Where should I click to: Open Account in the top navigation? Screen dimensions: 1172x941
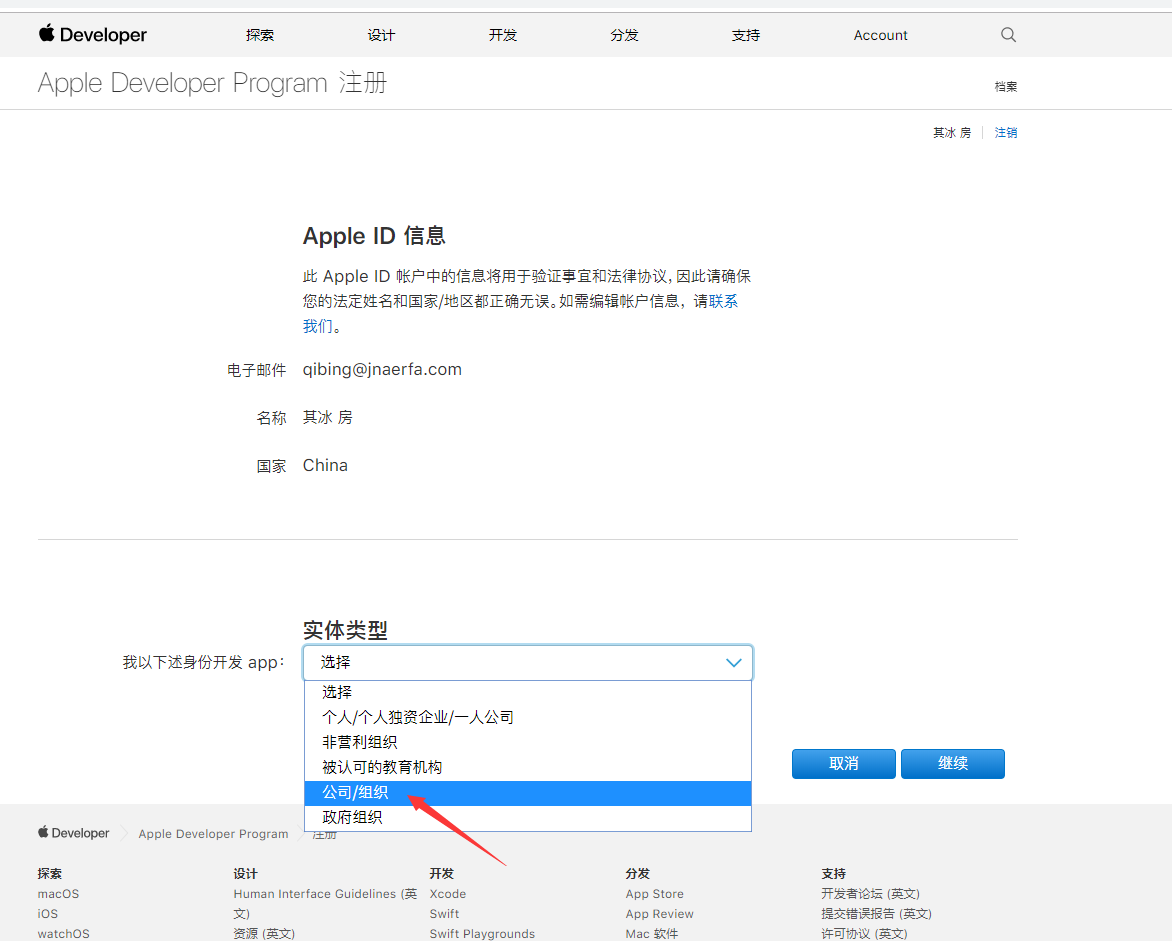pyautogui.click(x=880, y=35)
